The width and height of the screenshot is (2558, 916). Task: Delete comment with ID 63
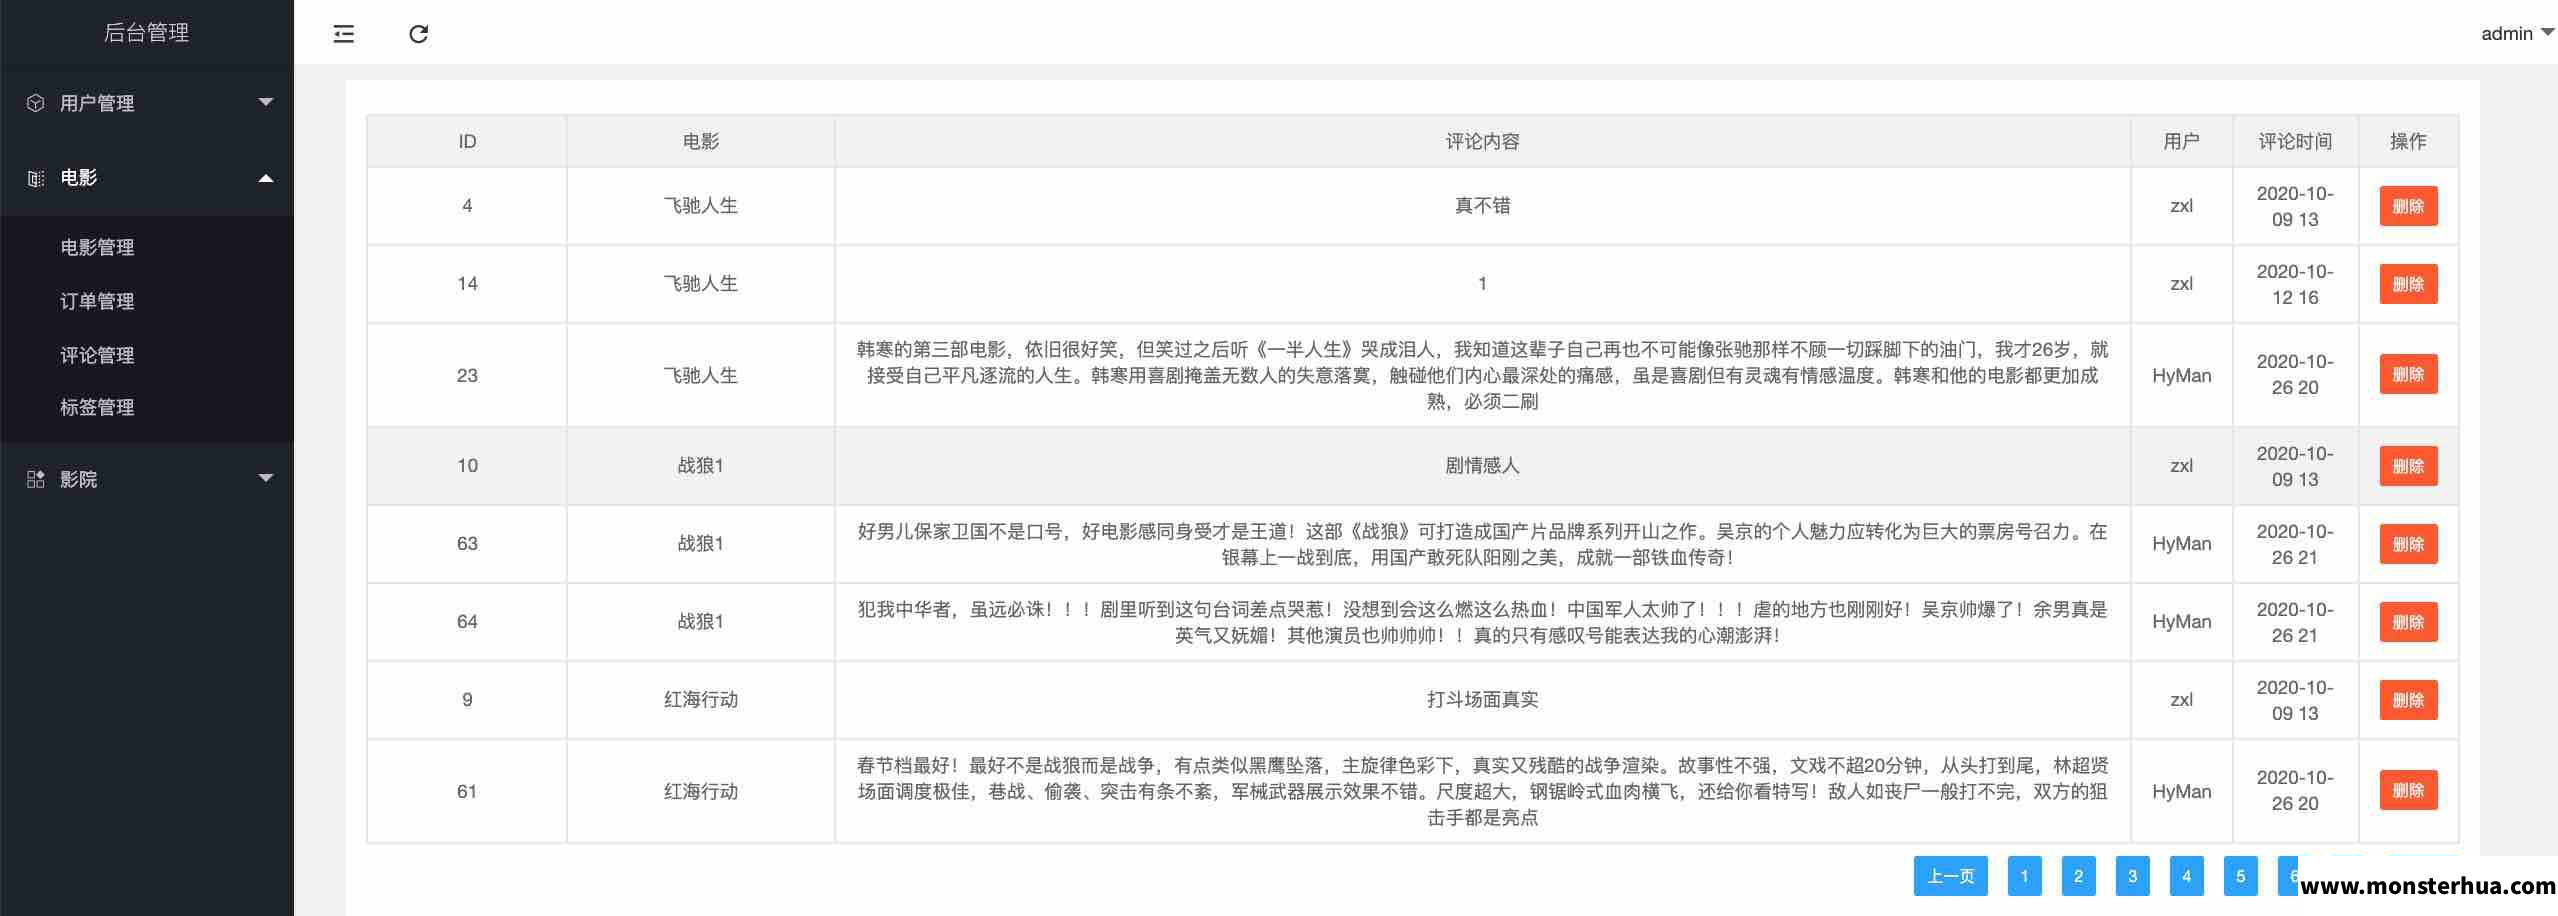click(2408, 544)
